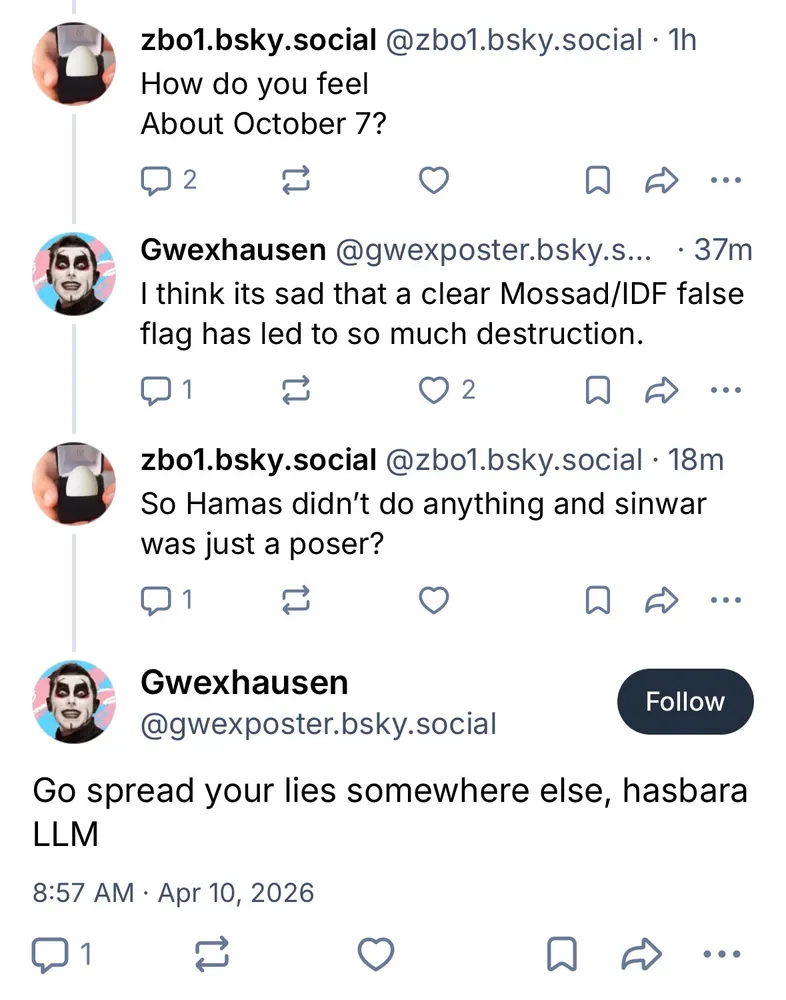Like the "Go spread your lies" post

[x=376, y=955]
